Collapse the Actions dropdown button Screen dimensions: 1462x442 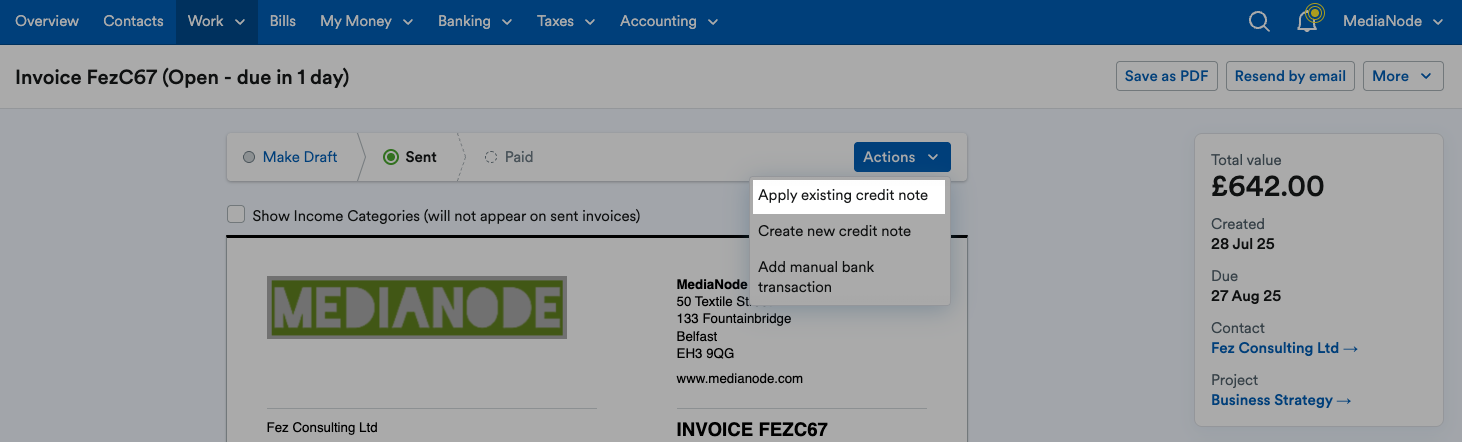pos(902,157)
